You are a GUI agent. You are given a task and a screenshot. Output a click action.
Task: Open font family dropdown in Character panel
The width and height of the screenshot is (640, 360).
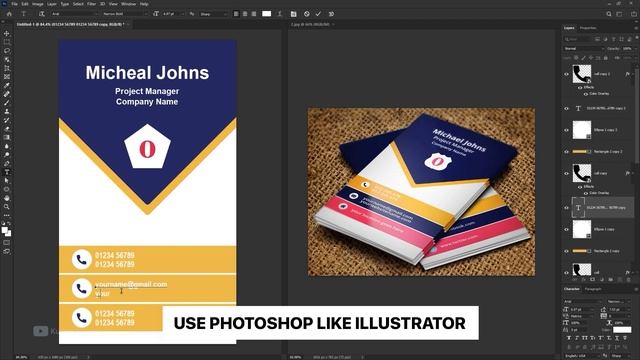584,302
